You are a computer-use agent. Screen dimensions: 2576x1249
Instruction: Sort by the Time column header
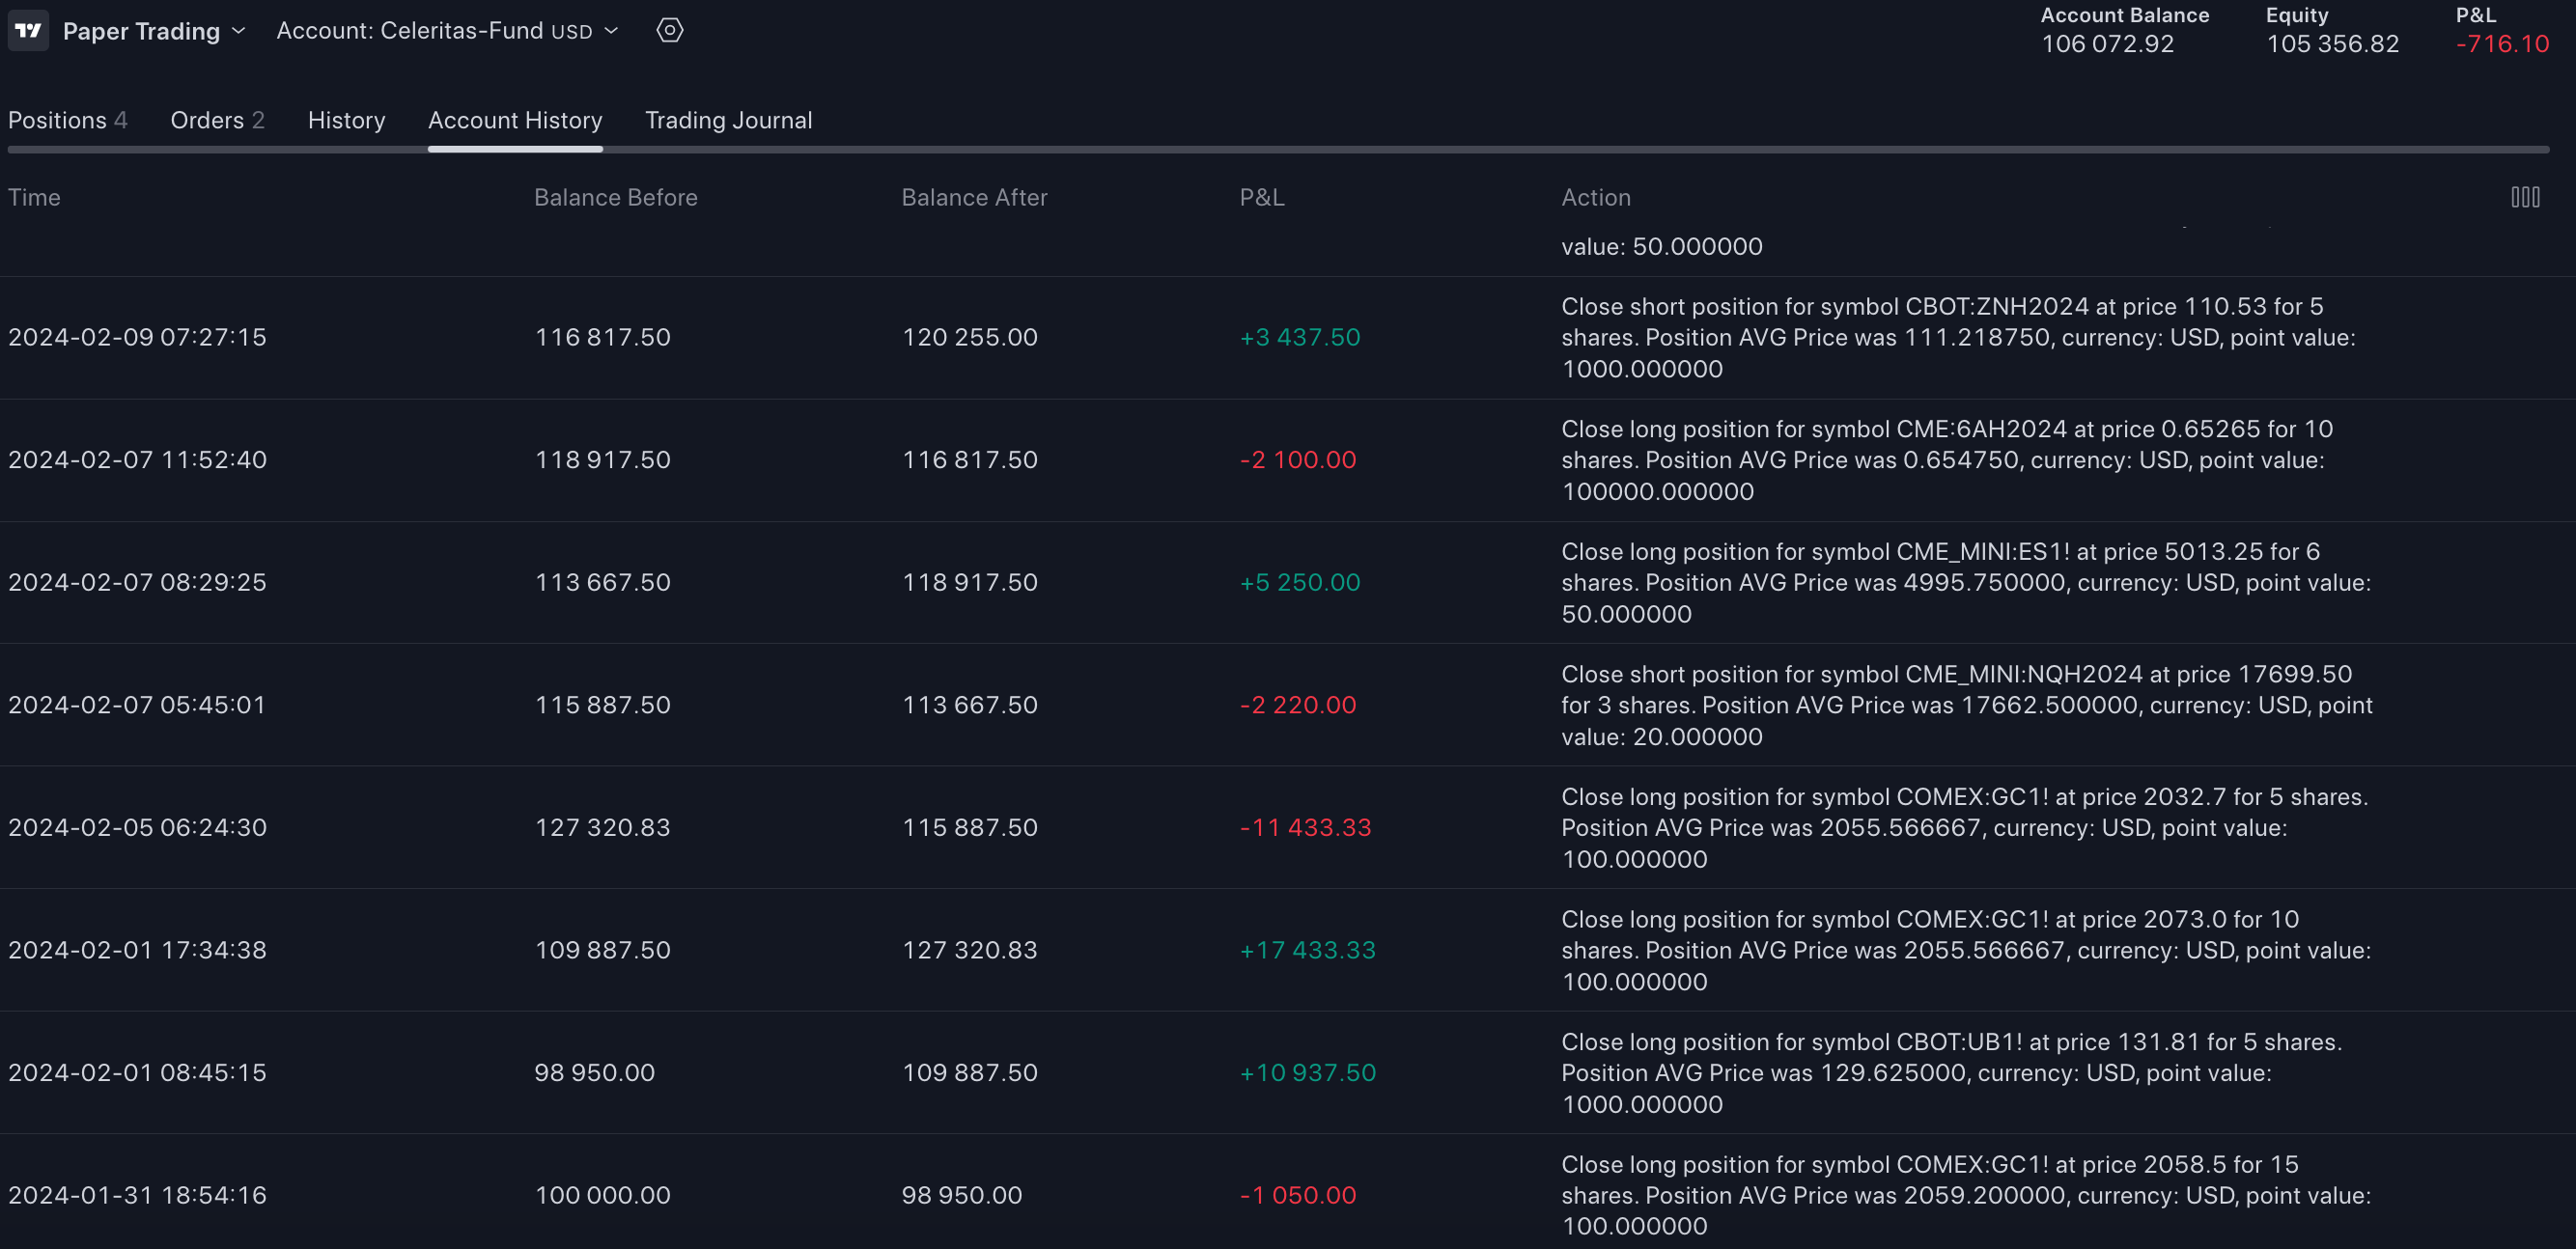click(34, 197)
